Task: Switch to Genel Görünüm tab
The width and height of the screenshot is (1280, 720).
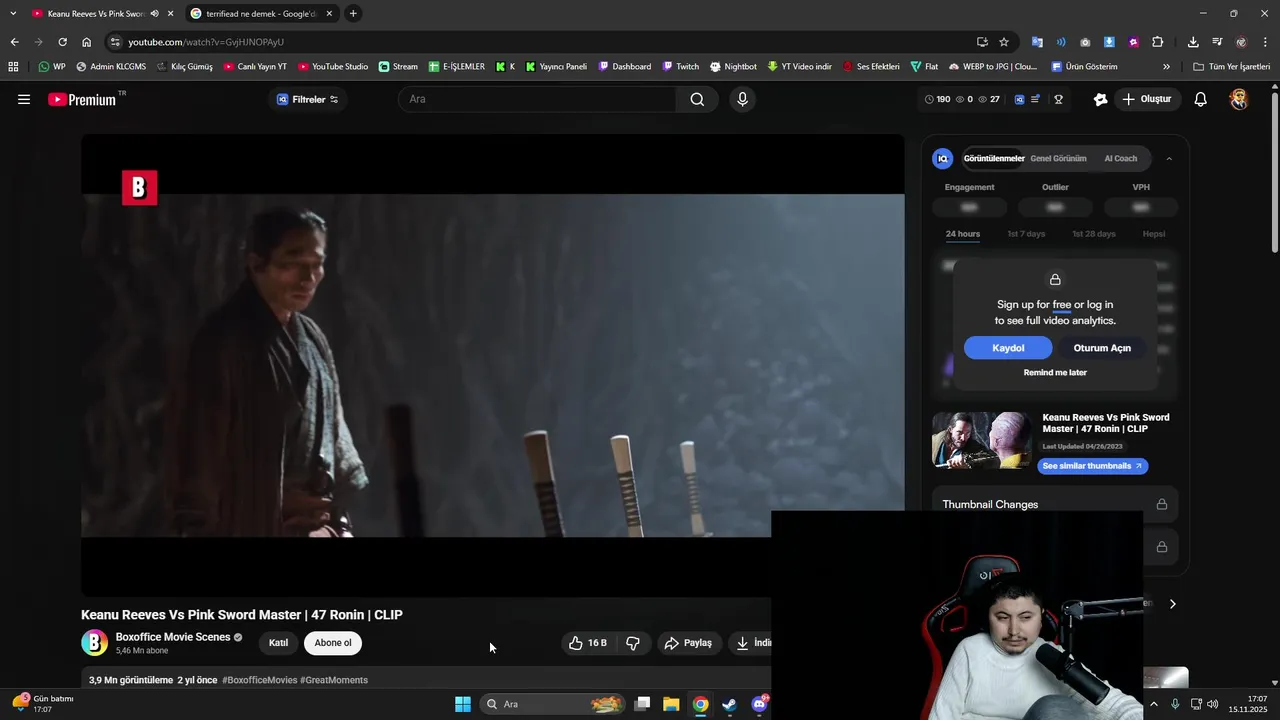Action: (1058, 158)
